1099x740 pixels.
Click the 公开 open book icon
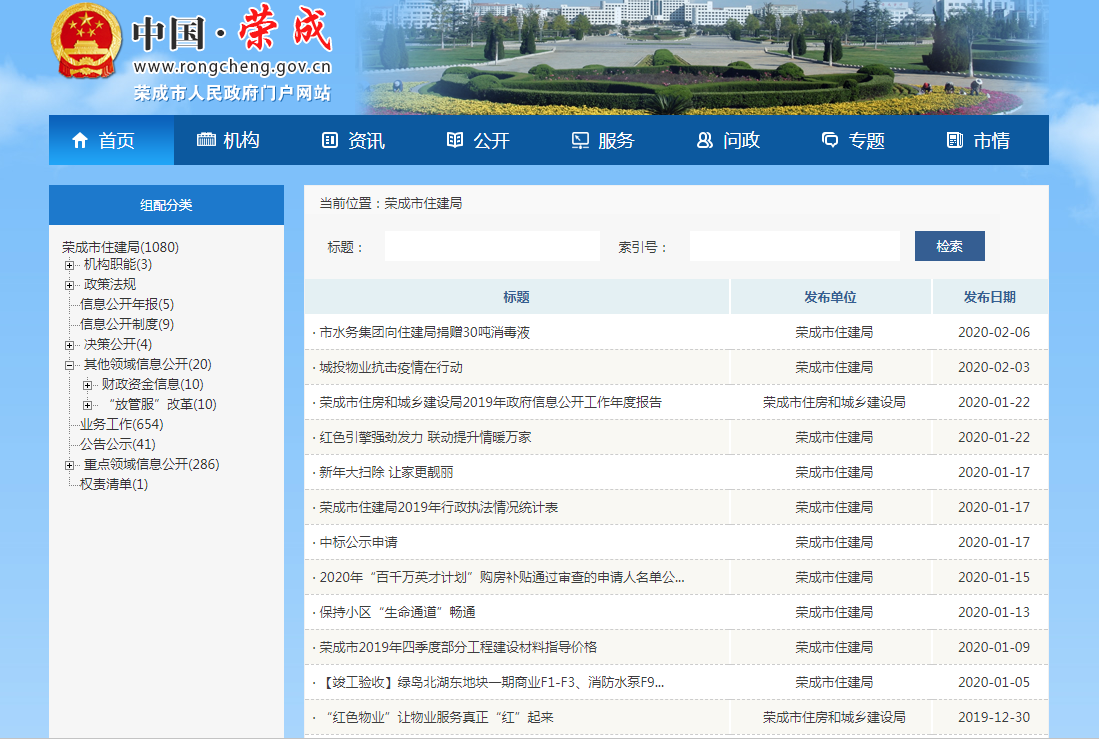coord(455,141)
